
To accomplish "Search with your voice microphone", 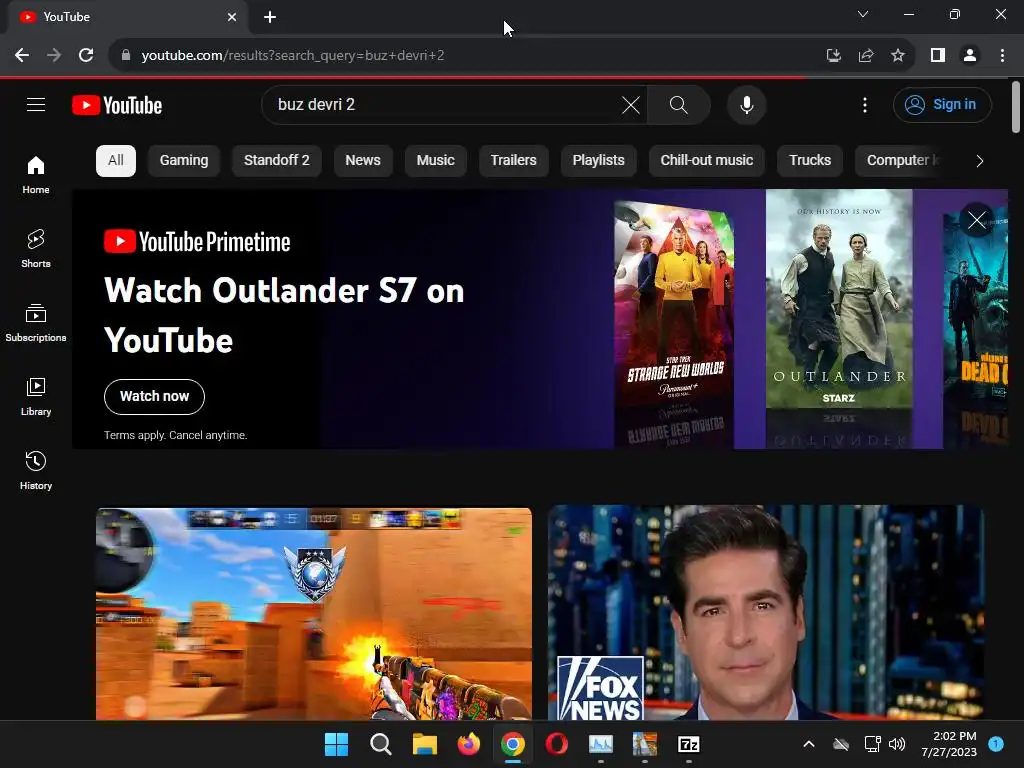I will coord(746,104).
